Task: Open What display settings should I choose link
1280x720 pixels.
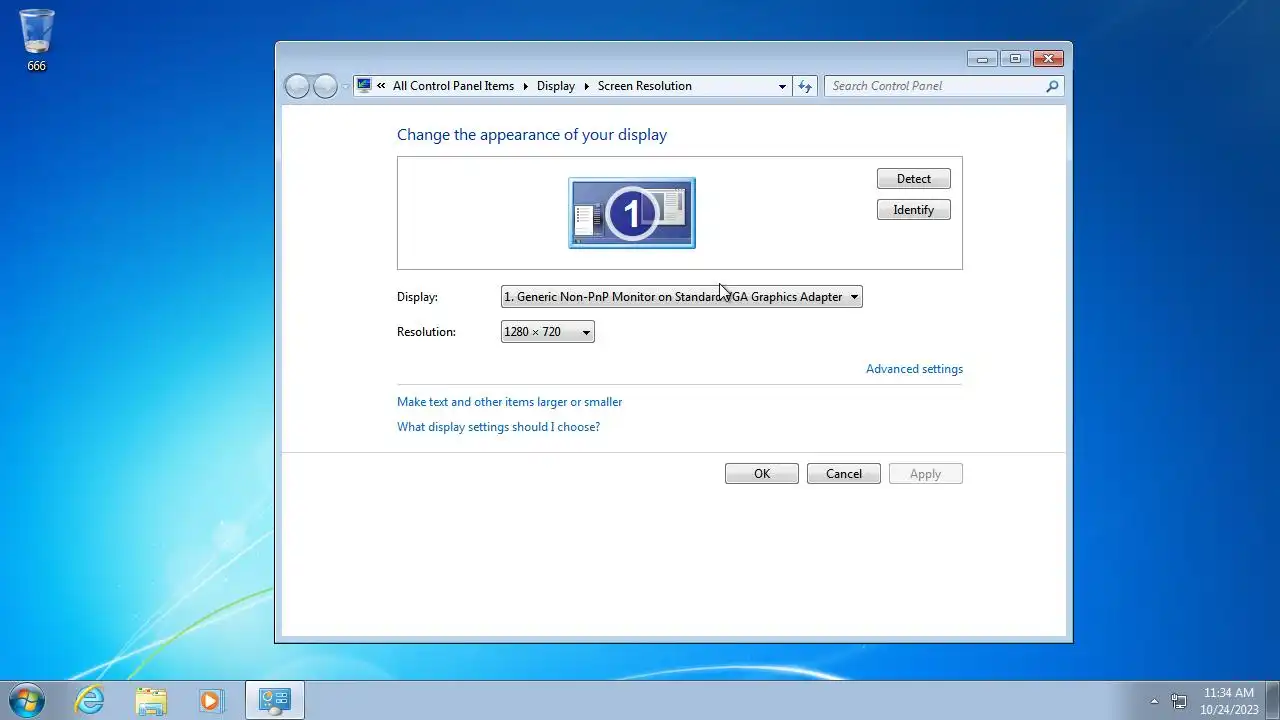Action: tap(498, 427)
